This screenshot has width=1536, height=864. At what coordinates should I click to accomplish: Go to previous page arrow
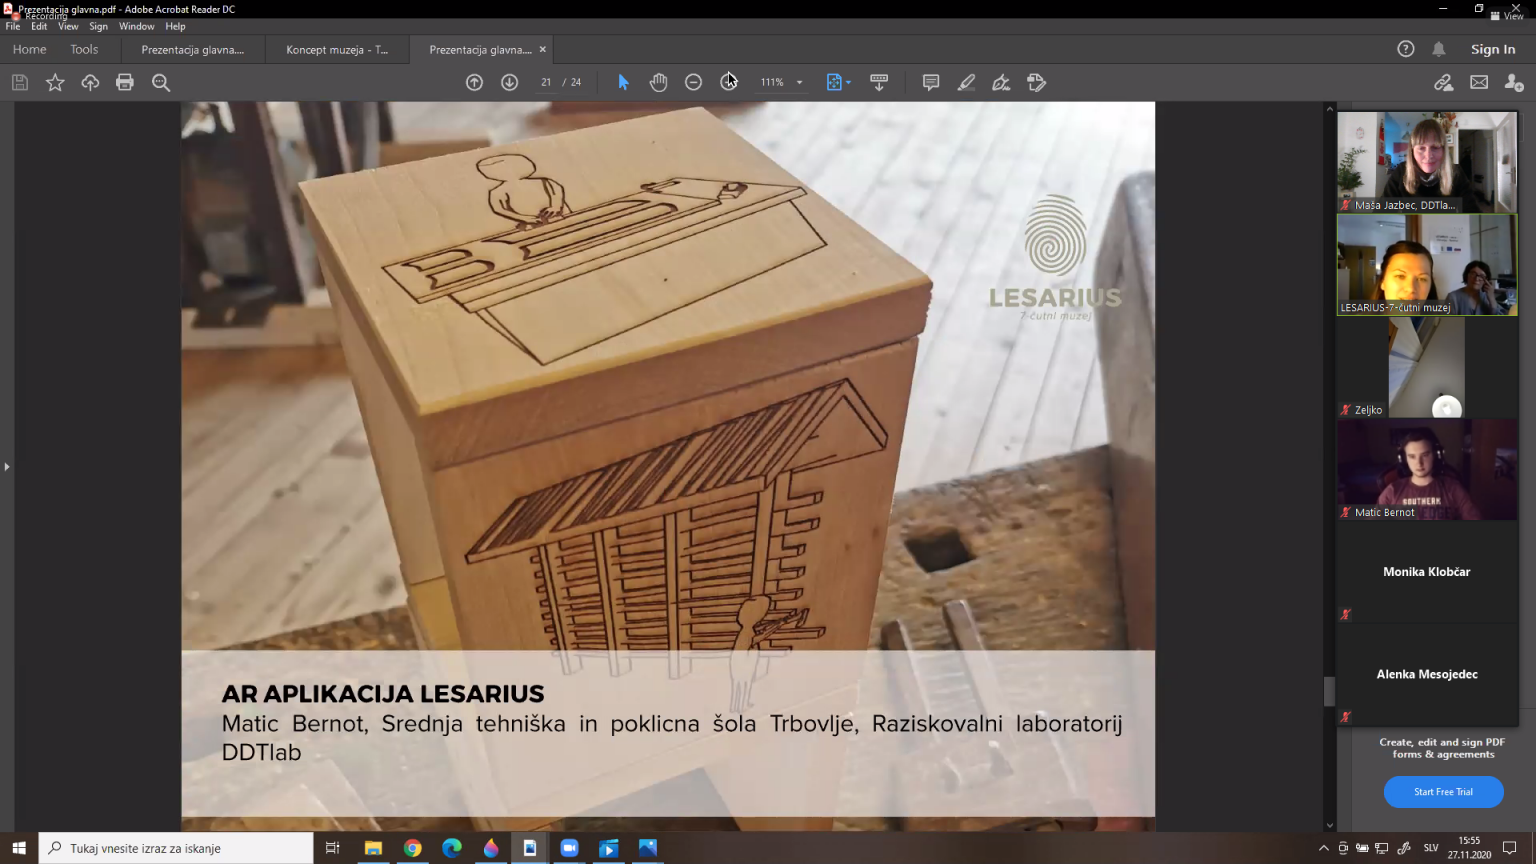474,82
